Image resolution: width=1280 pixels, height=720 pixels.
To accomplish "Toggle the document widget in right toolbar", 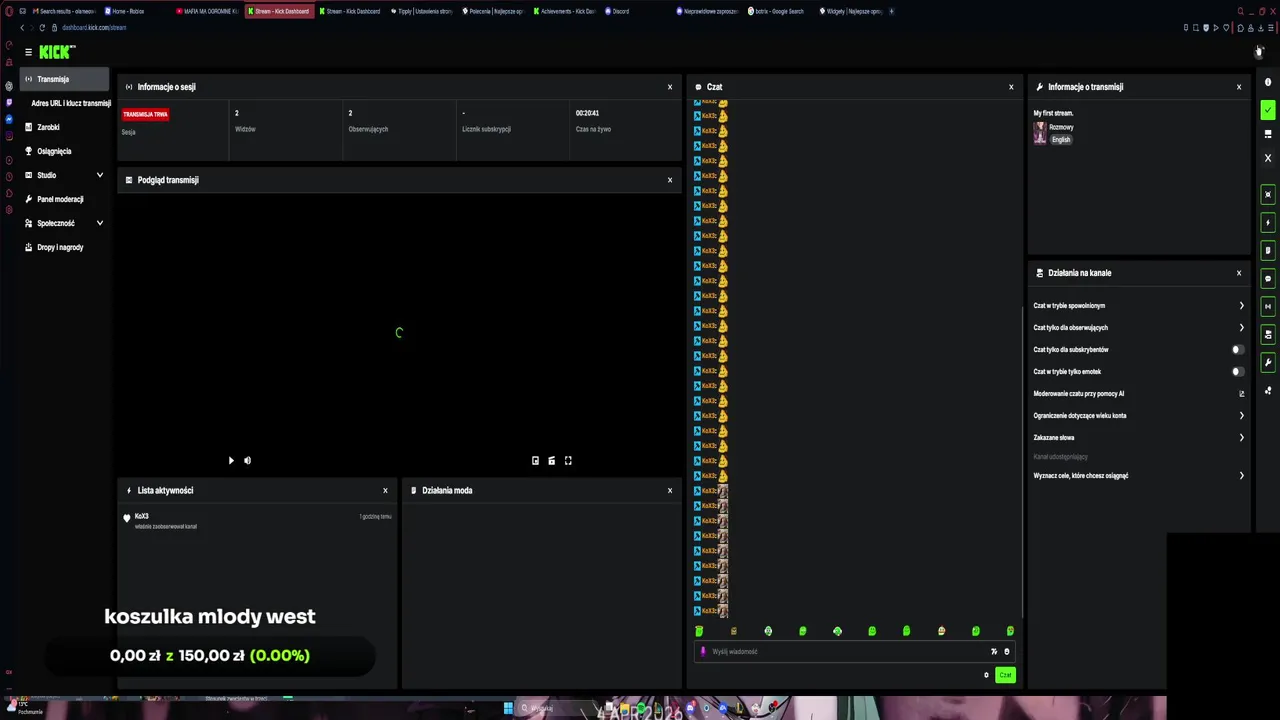I will tap(1268, 251).
